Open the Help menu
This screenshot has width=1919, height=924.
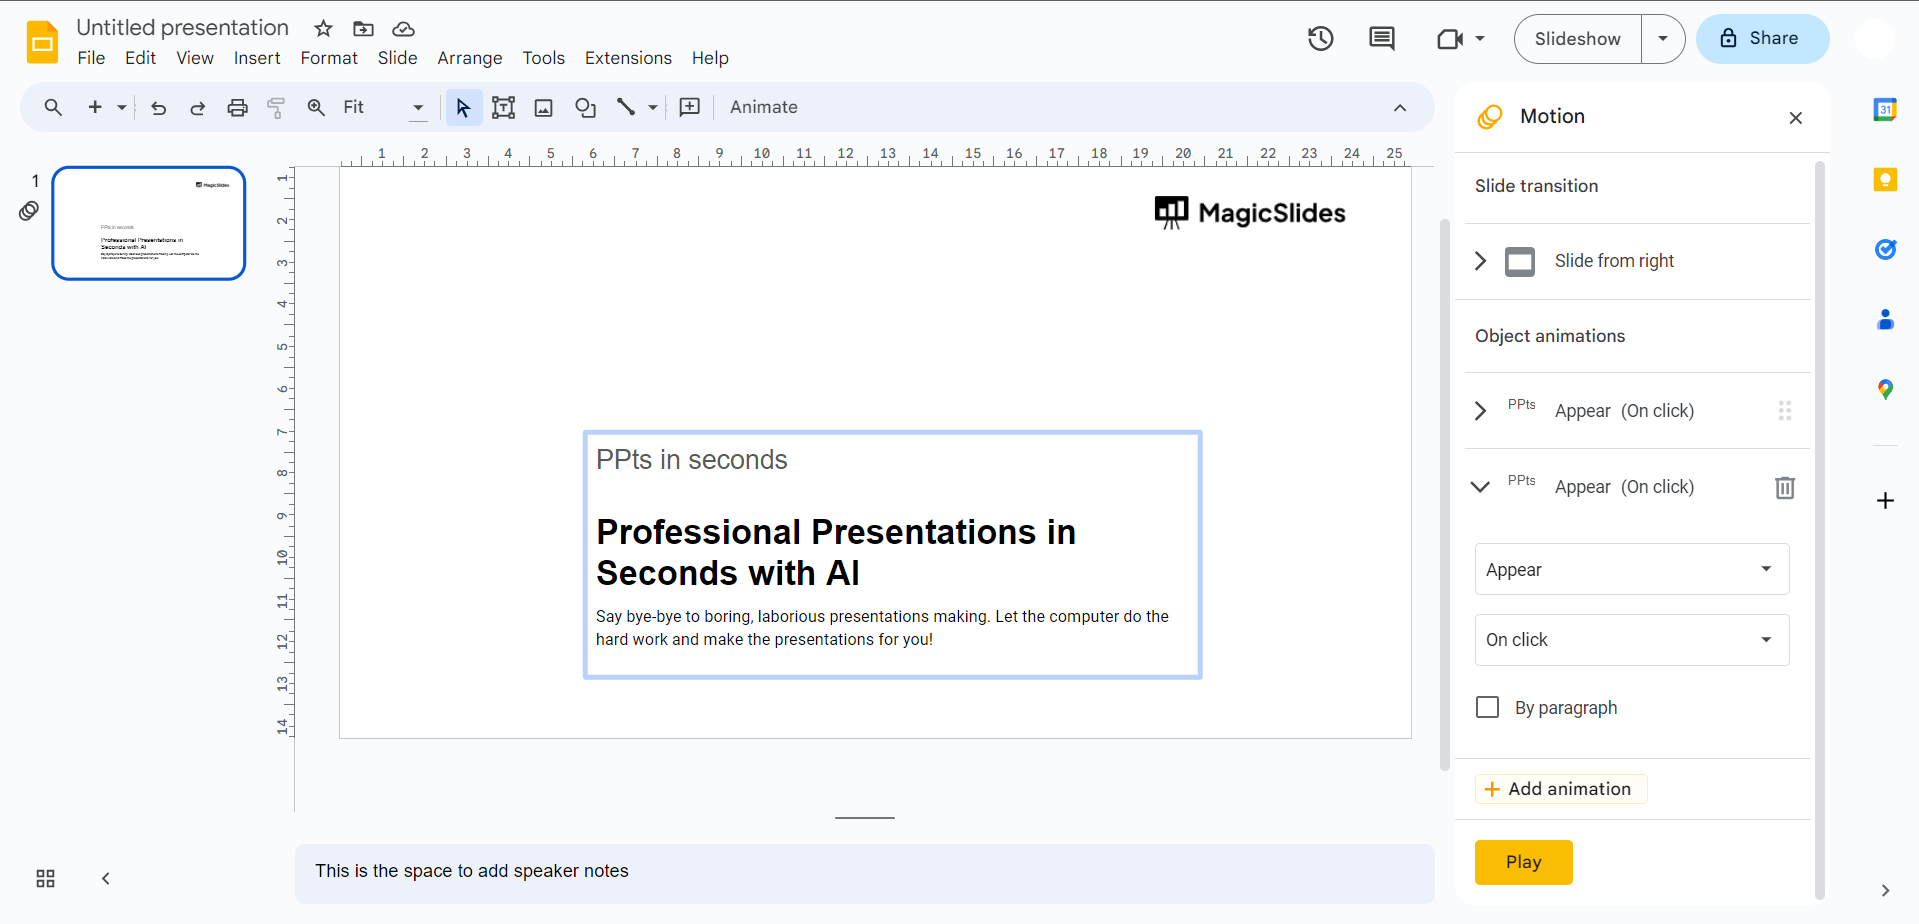(710, 58)
